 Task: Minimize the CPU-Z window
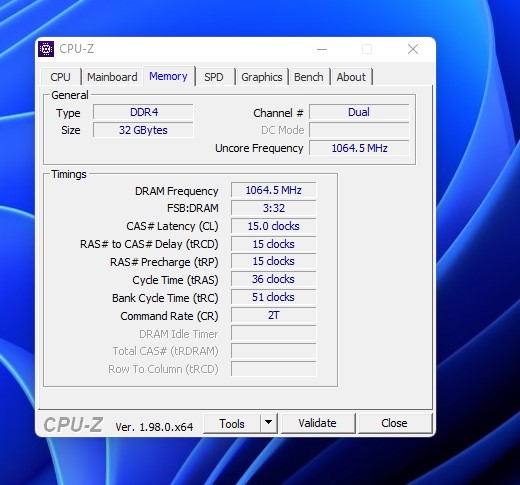[x=322, y=49]
